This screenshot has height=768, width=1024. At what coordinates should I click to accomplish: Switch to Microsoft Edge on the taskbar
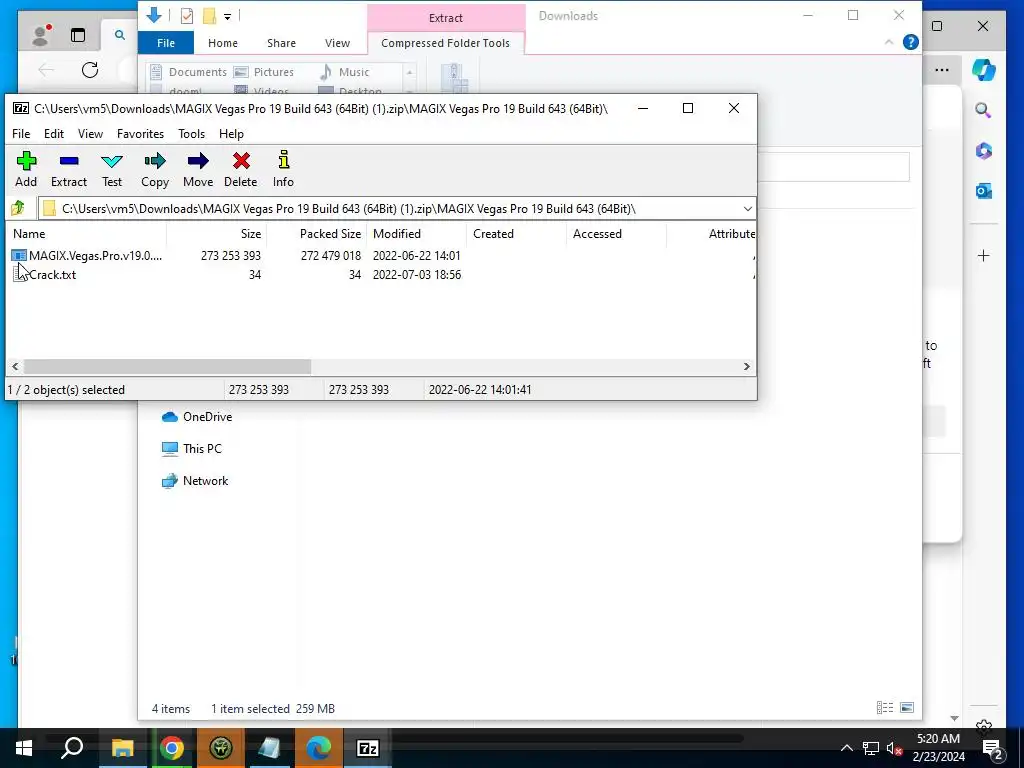(319, 748)
